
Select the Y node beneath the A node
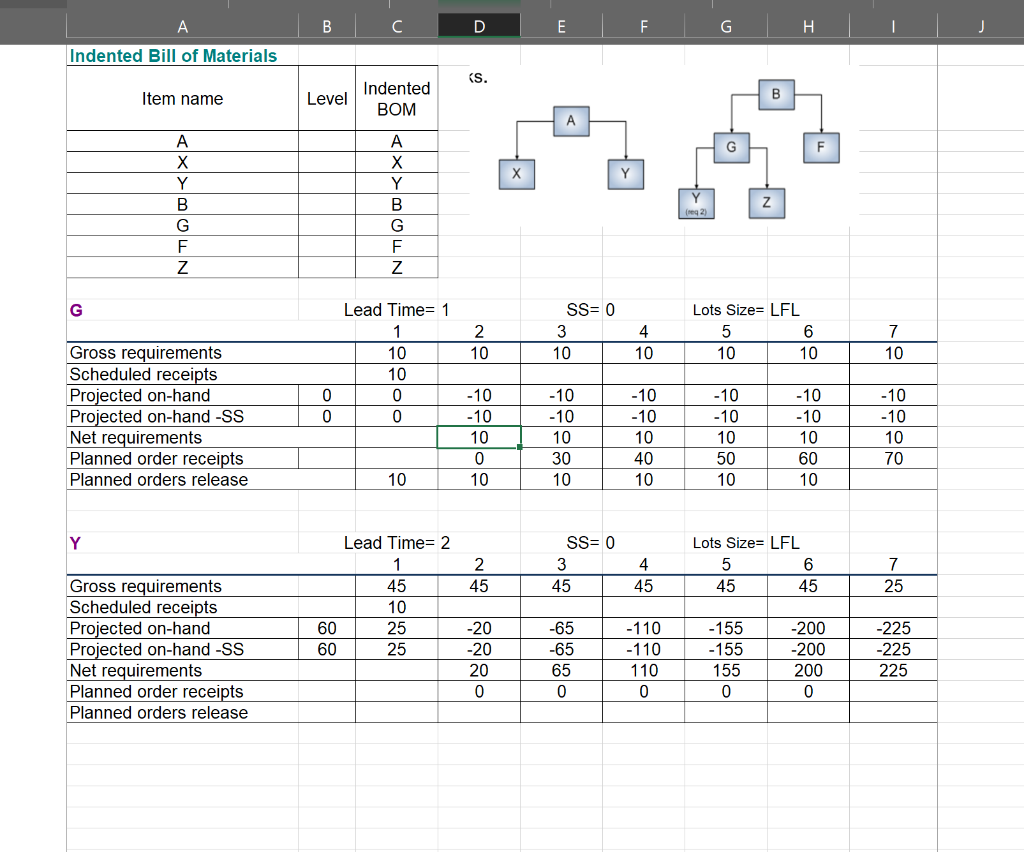(625, 174)
